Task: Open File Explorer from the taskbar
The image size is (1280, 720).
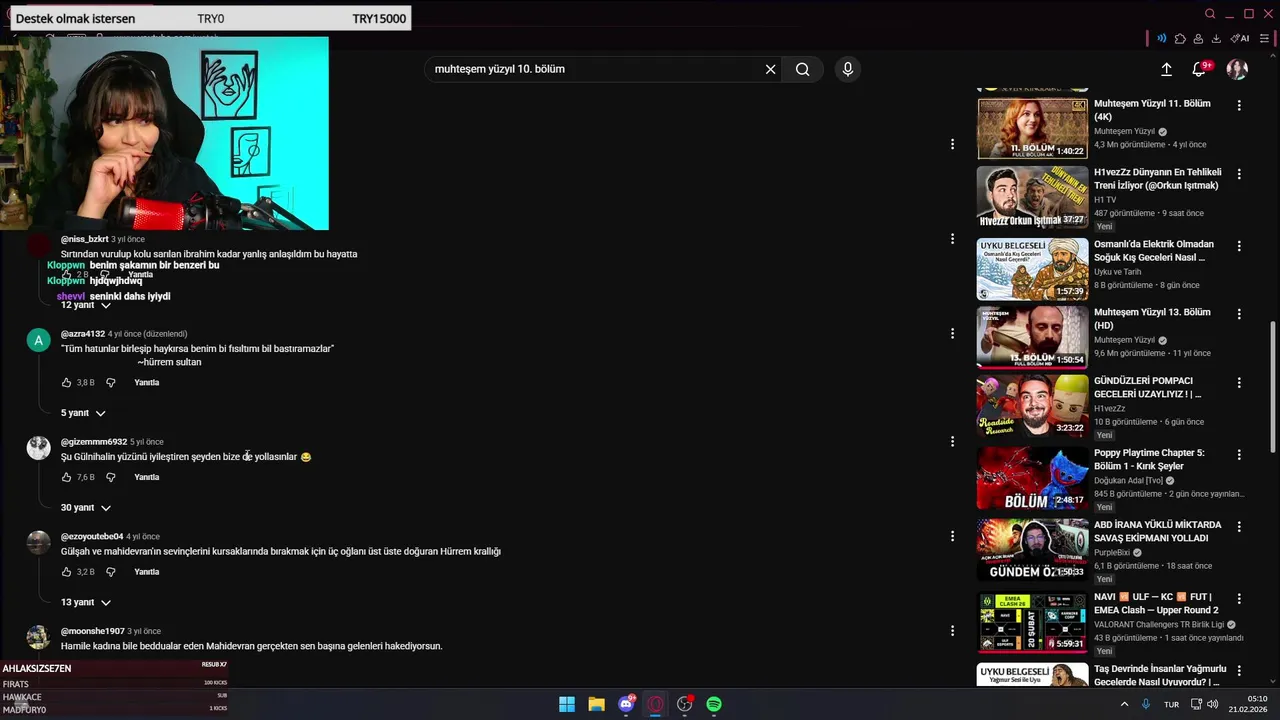Action: (x=596, y=704)
